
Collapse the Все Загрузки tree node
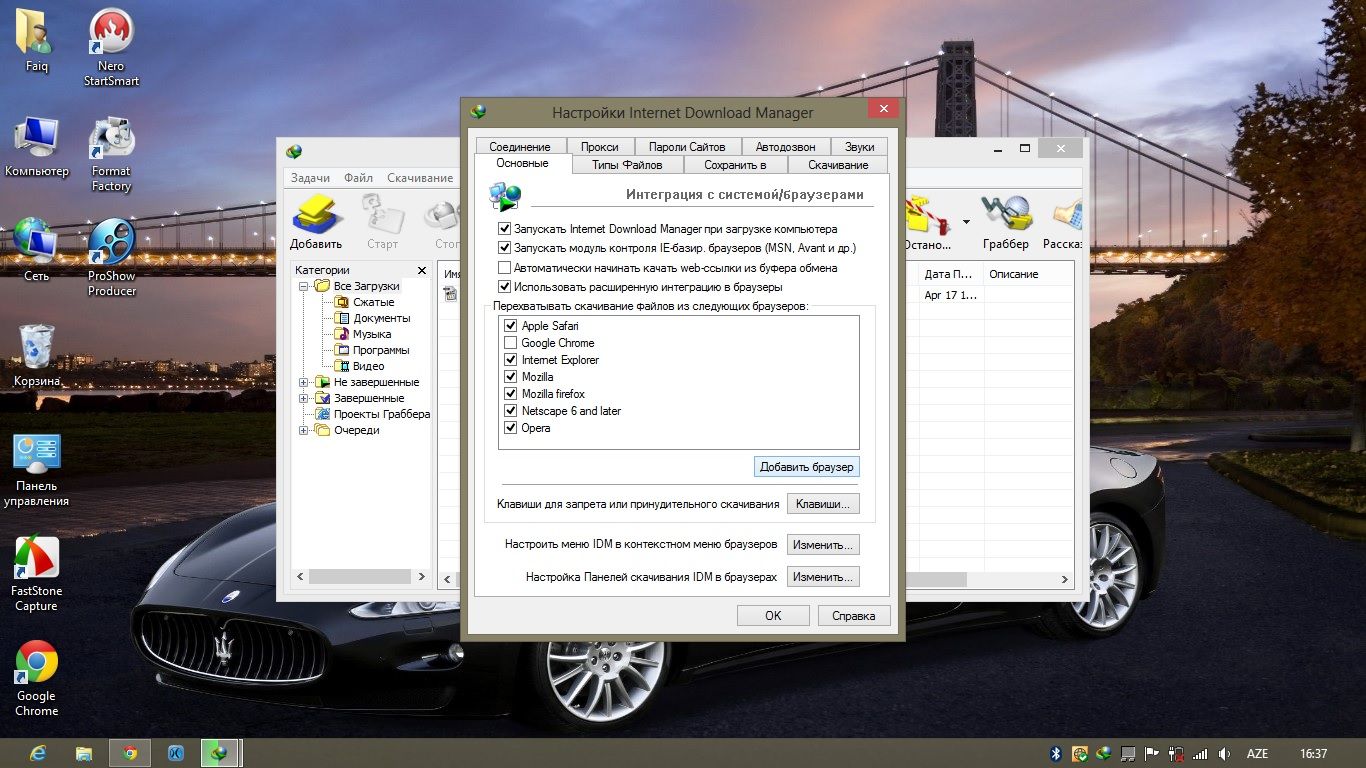pos(304,286)
